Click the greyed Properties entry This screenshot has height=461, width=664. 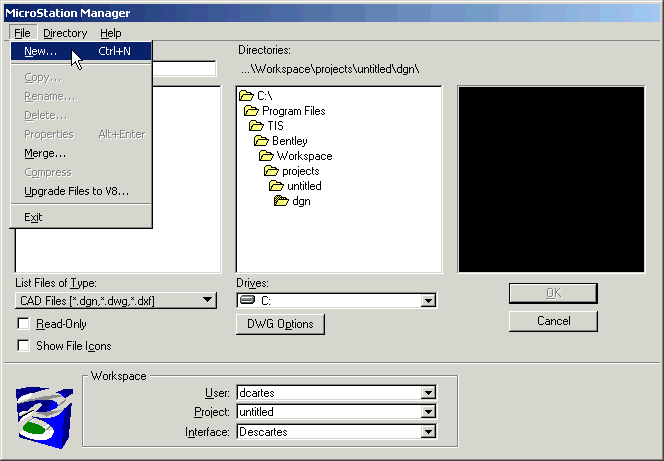point(81,134)
